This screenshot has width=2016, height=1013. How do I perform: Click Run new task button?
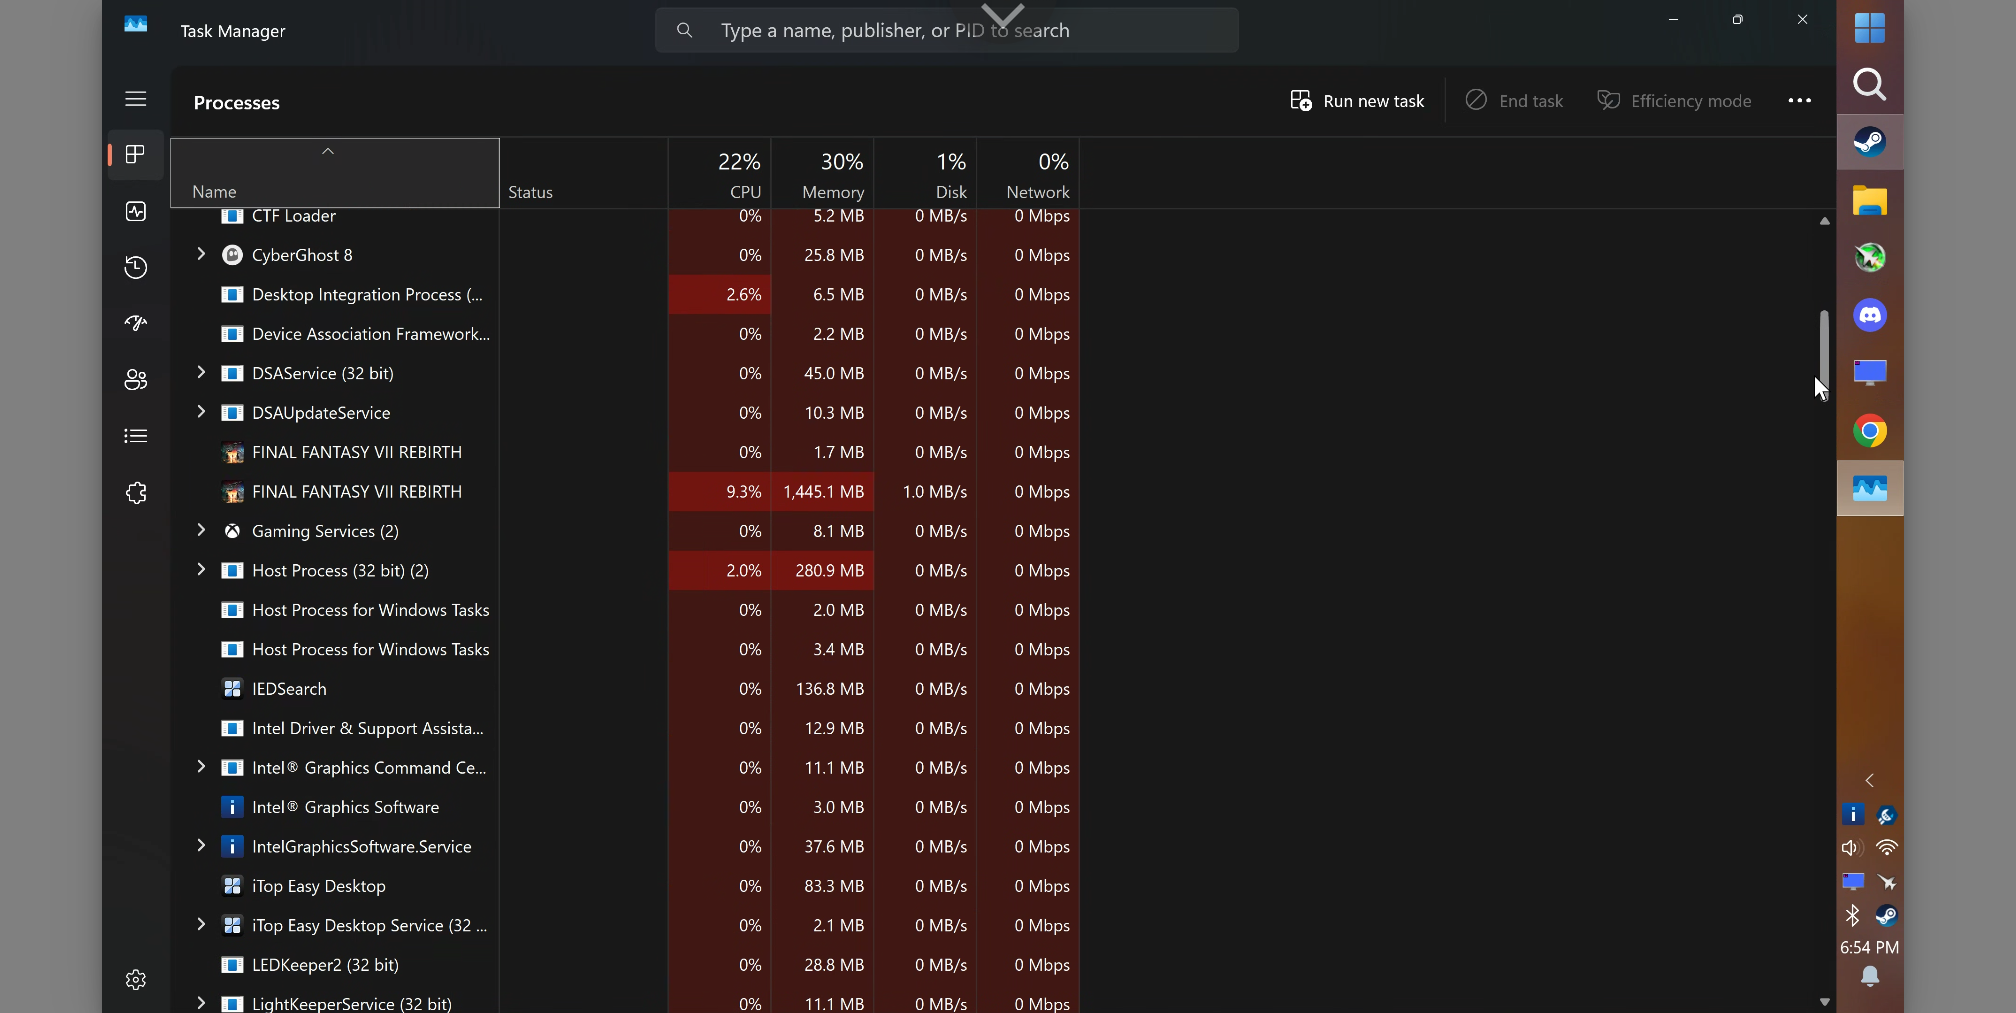tap(1357, 101)
